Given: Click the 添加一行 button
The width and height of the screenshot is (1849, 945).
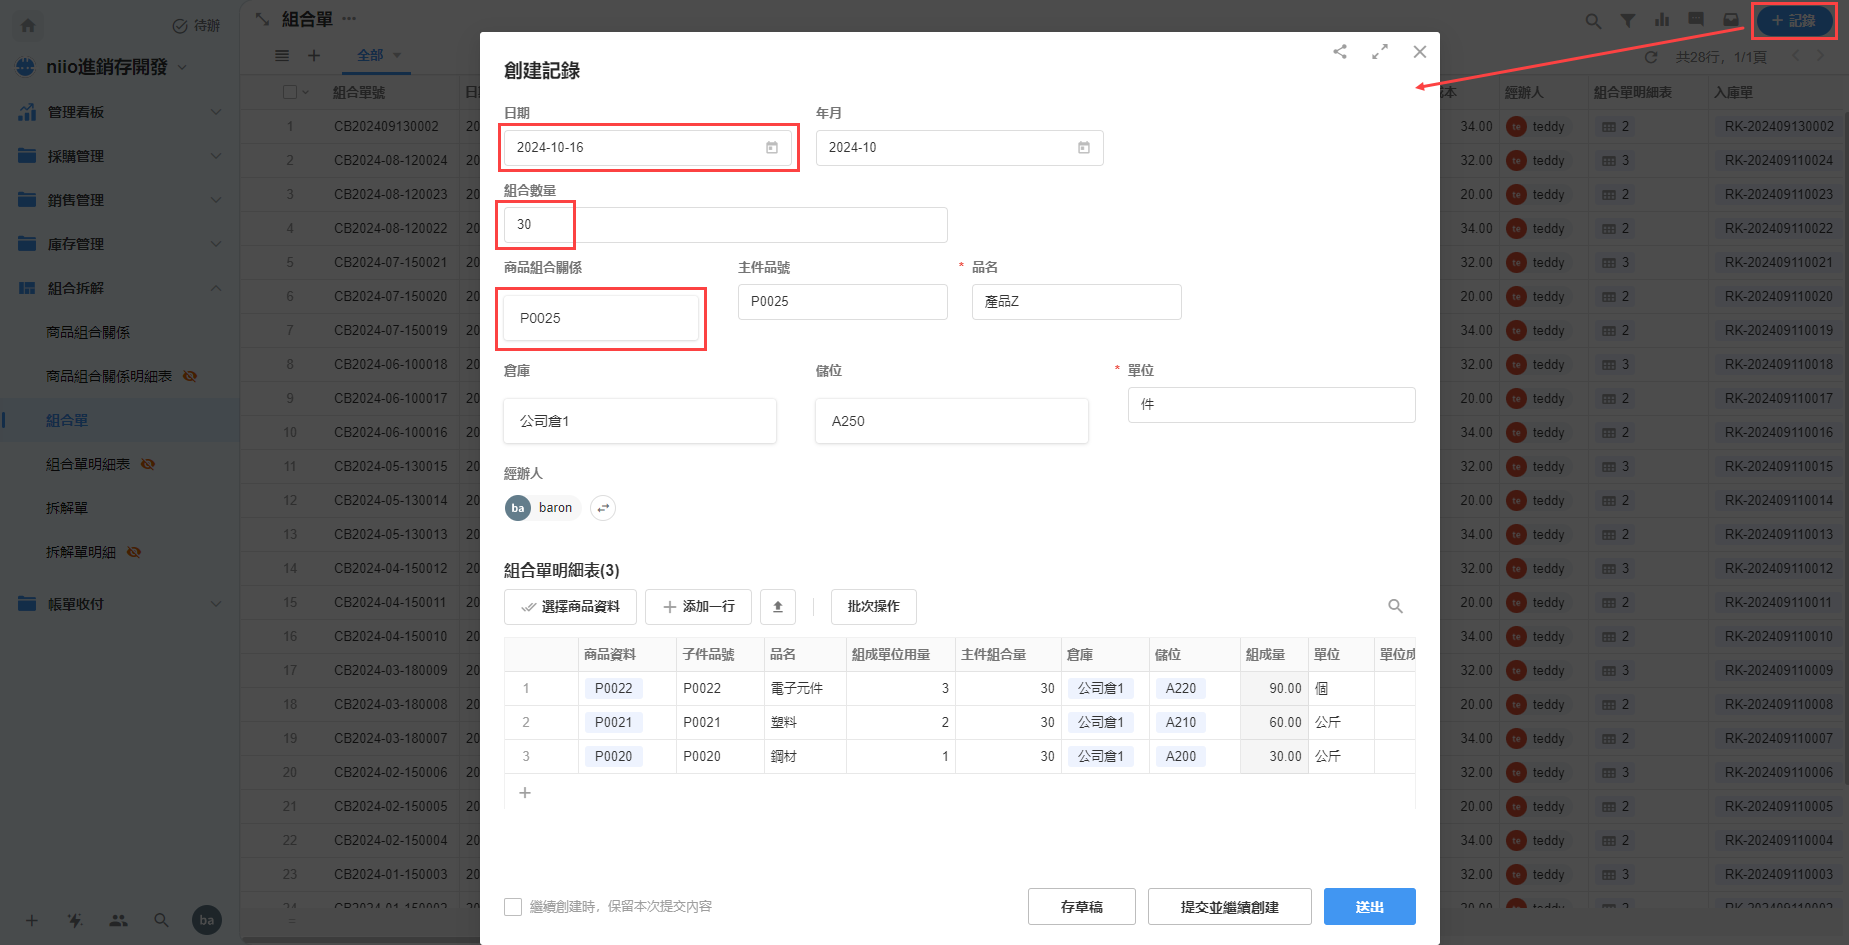Looking at the screenshot, I should [x=698, y=607].
